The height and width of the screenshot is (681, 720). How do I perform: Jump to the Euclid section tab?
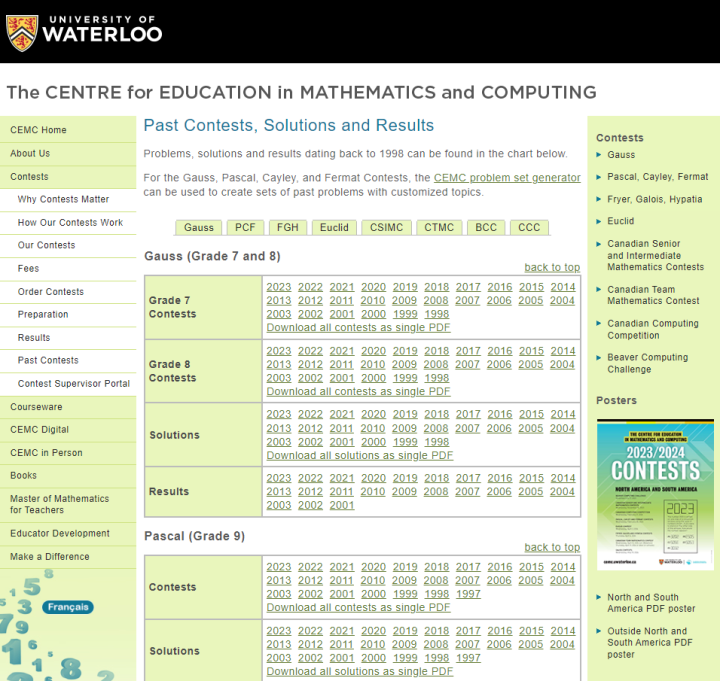(x=334, y=227)
